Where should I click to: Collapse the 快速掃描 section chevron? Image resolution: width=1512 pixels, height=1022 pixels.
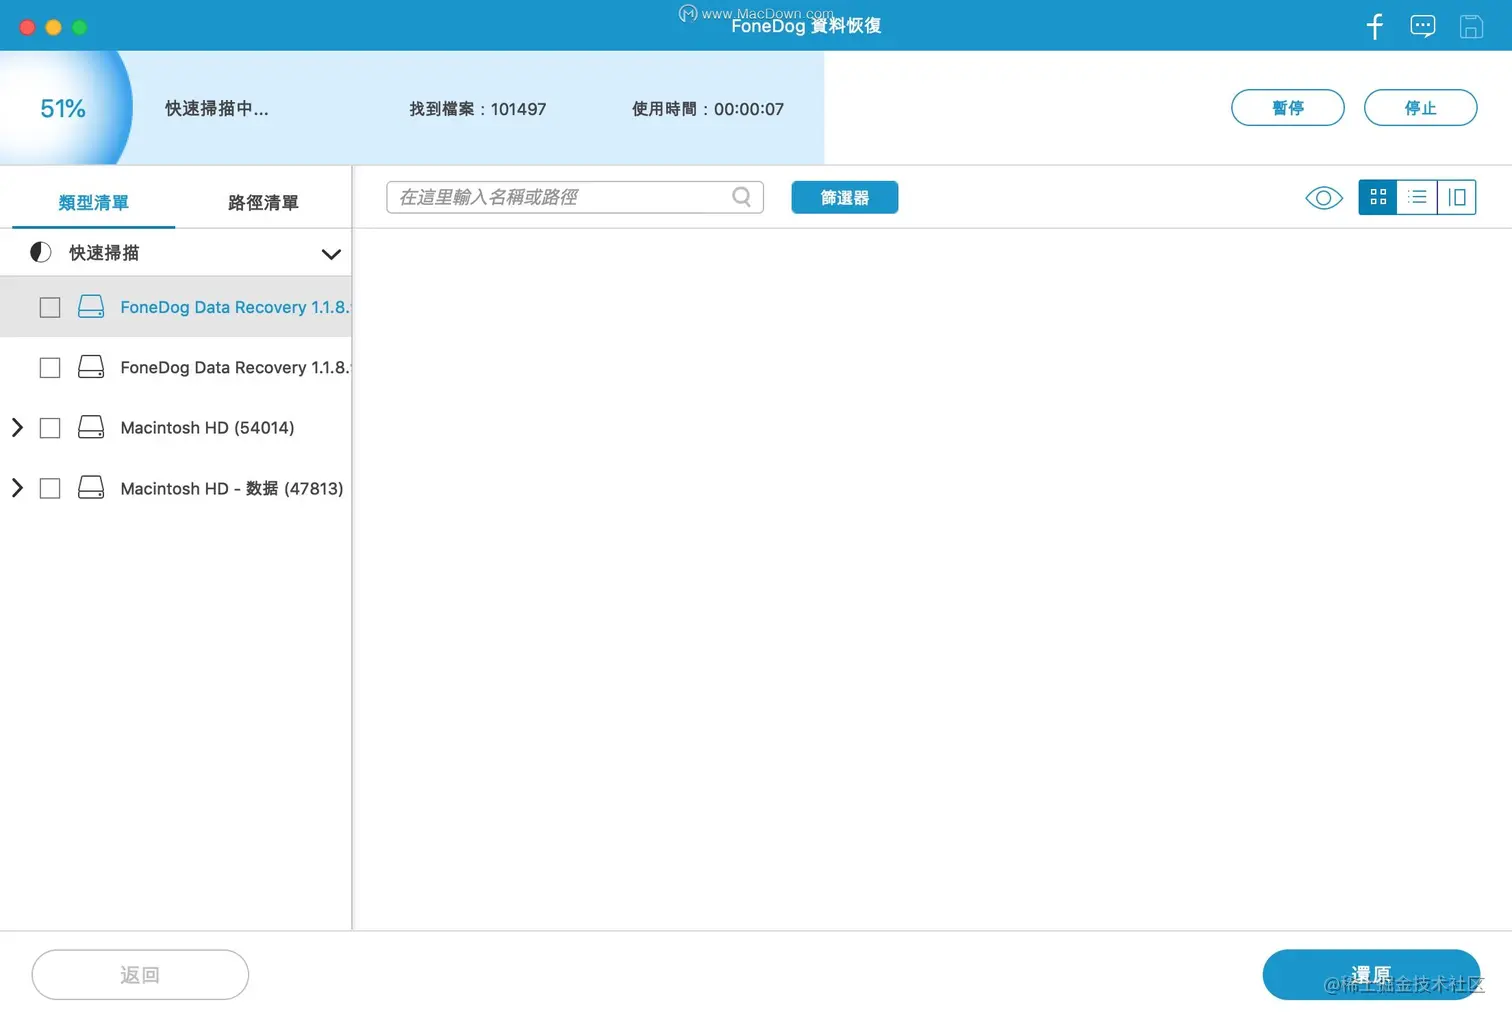click(331, 254)
